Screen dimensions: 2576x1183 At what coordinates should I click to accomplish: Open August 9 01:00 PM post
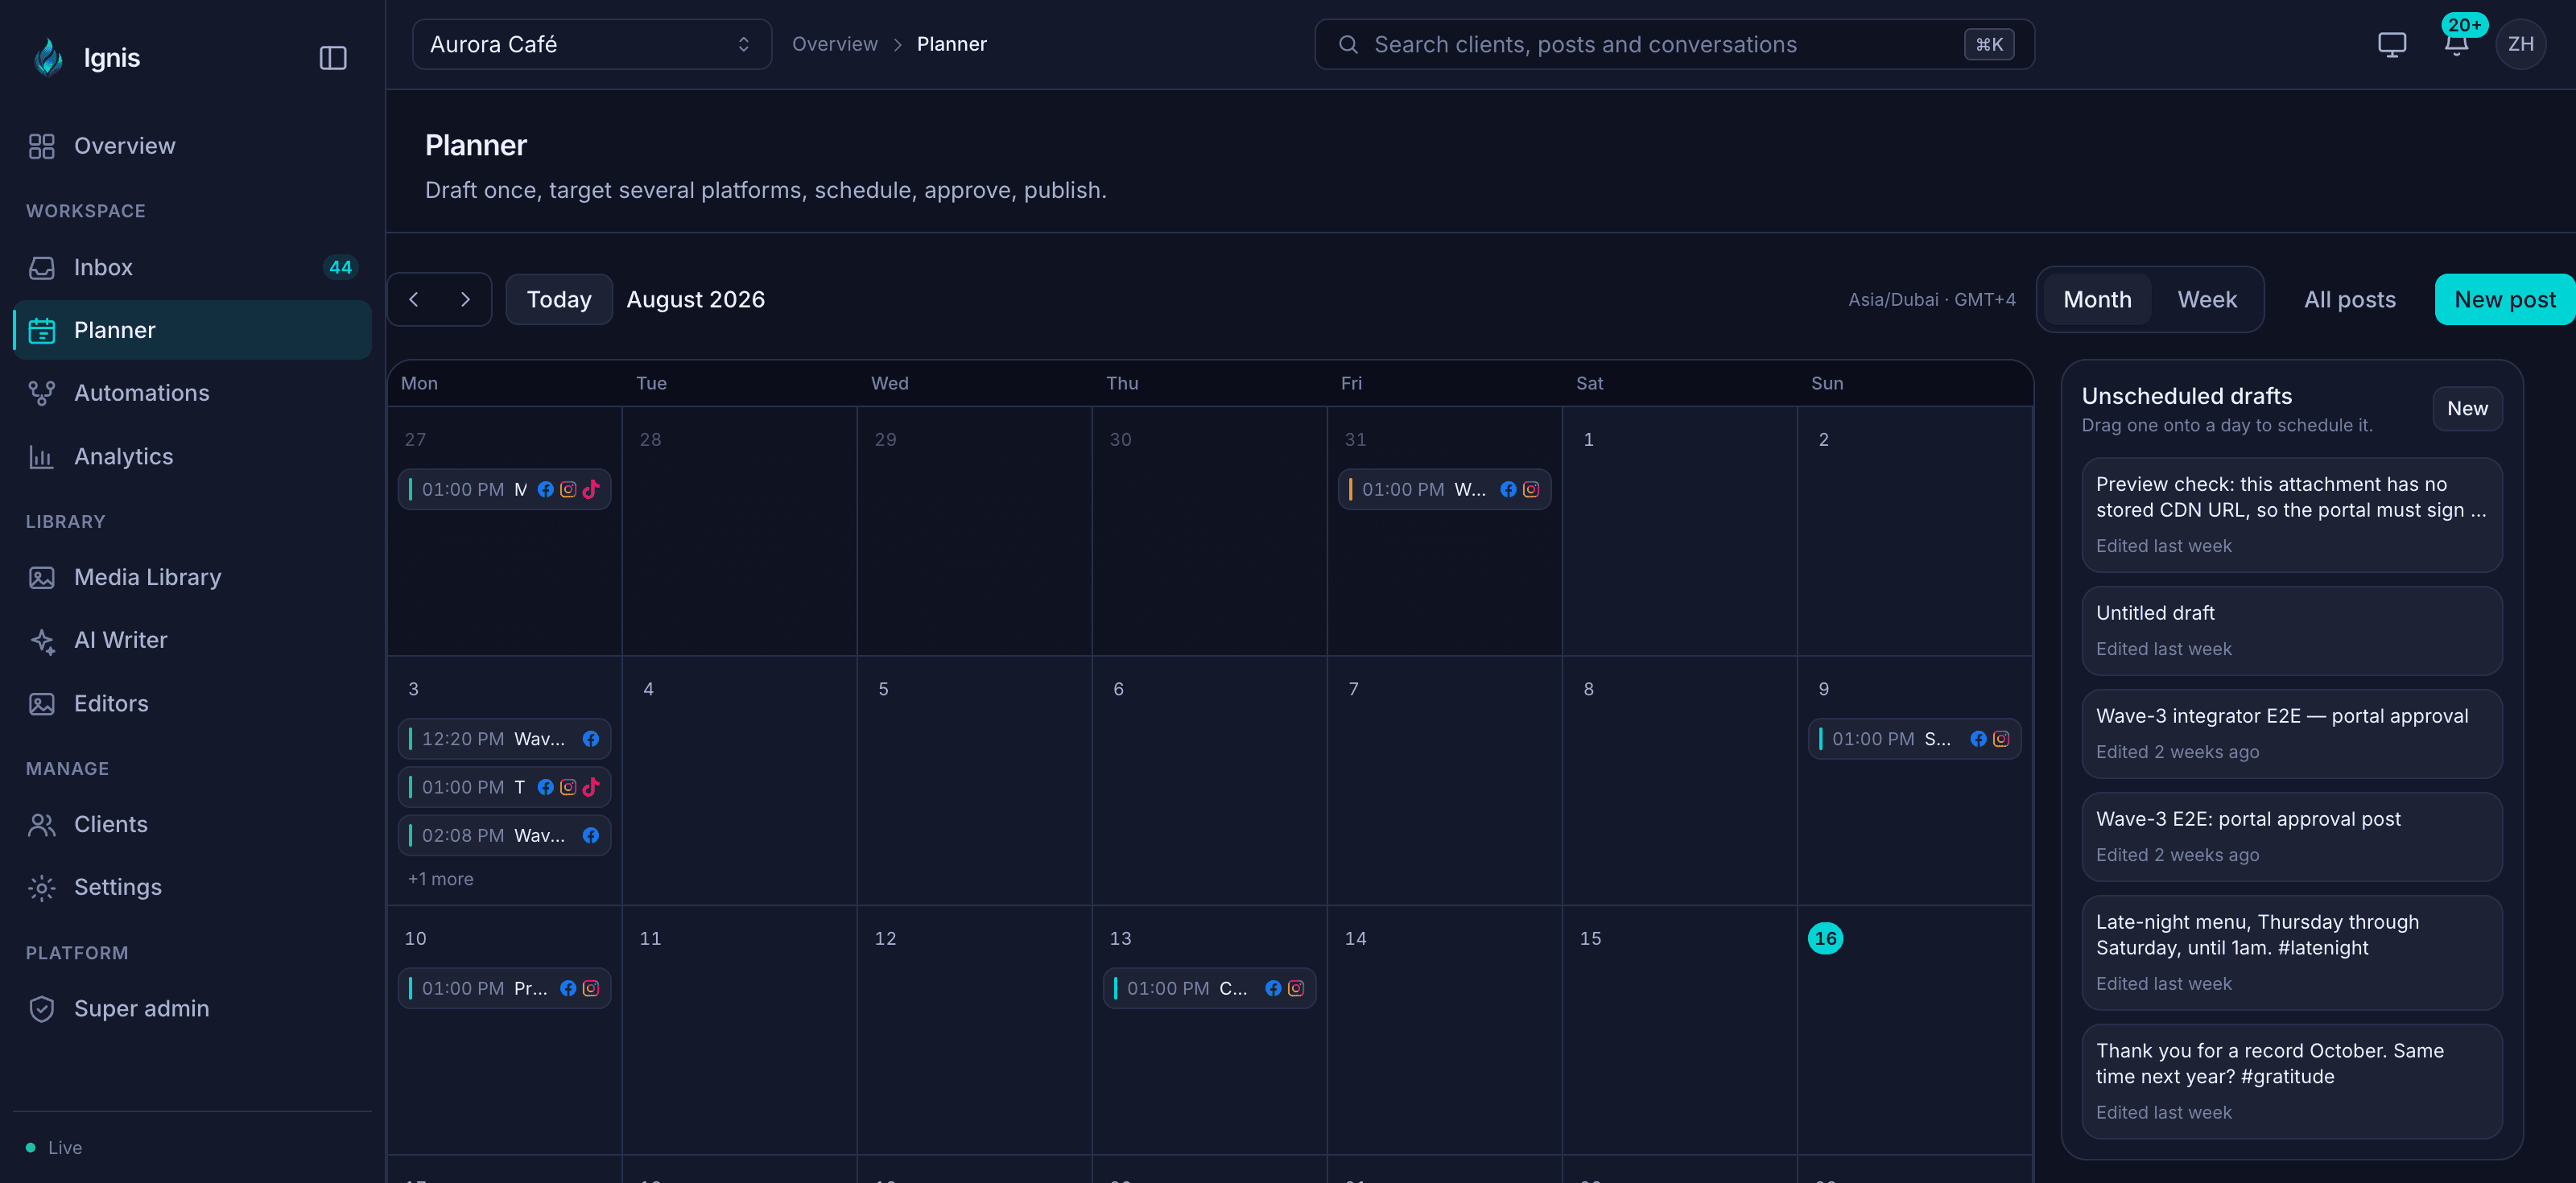pos(1914,739)
